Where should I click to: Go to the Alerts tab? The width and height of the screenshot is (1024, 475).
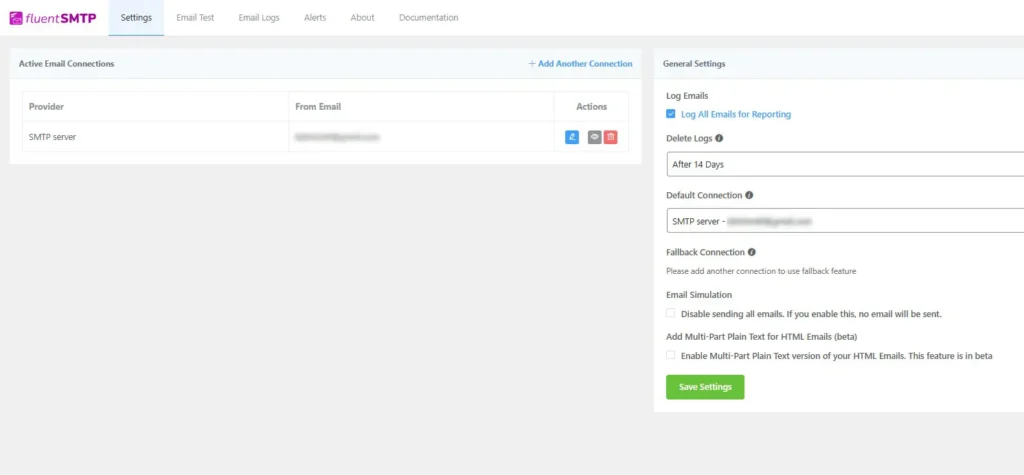click(x=315, y=18)
